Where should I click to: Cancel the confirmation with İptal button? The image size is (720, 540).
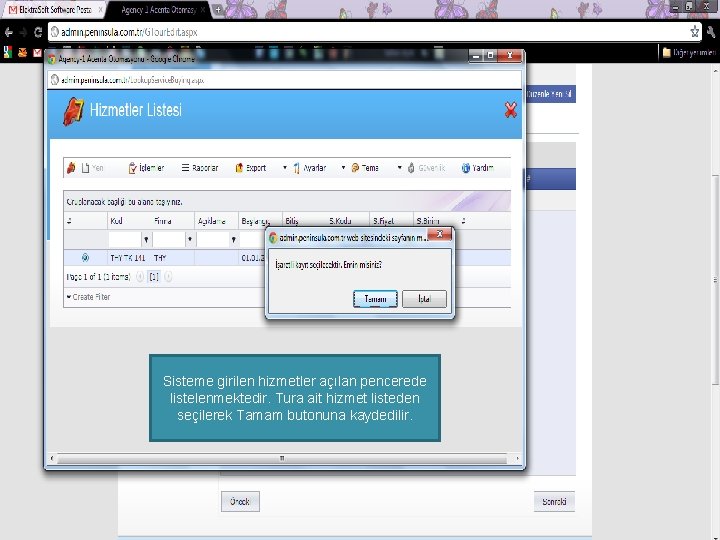pyautogui.click(x=424, y=299)
